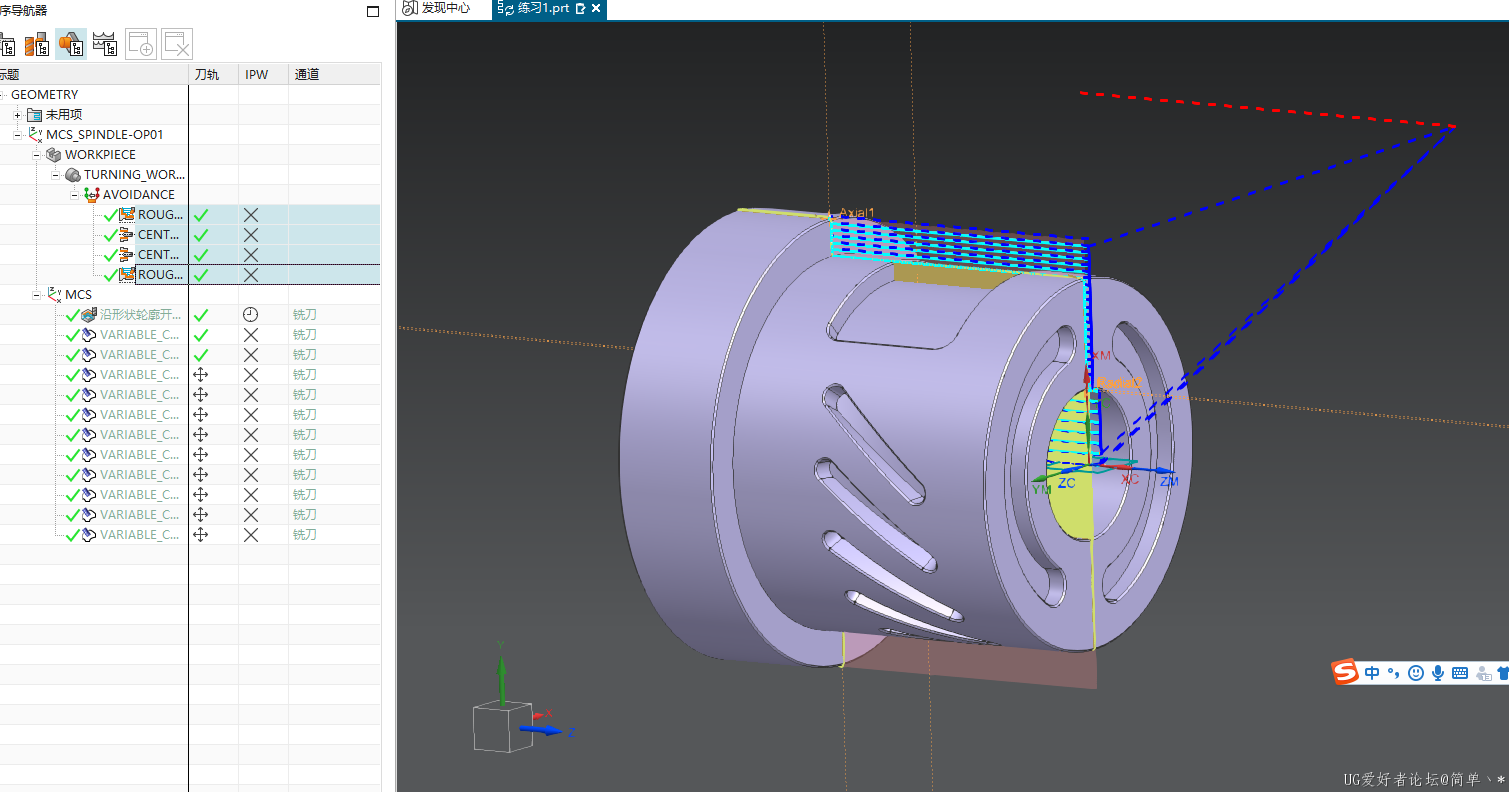Click the MCS coordinate system icon
Screen dimensions: 1509x792
coord(54,295)
